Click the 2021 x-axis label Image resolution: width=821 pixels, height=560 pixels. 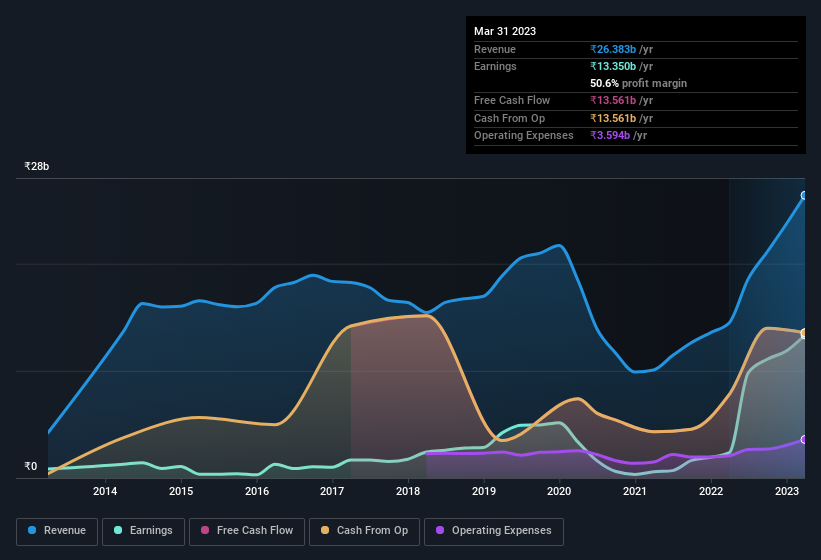[635, 491]
